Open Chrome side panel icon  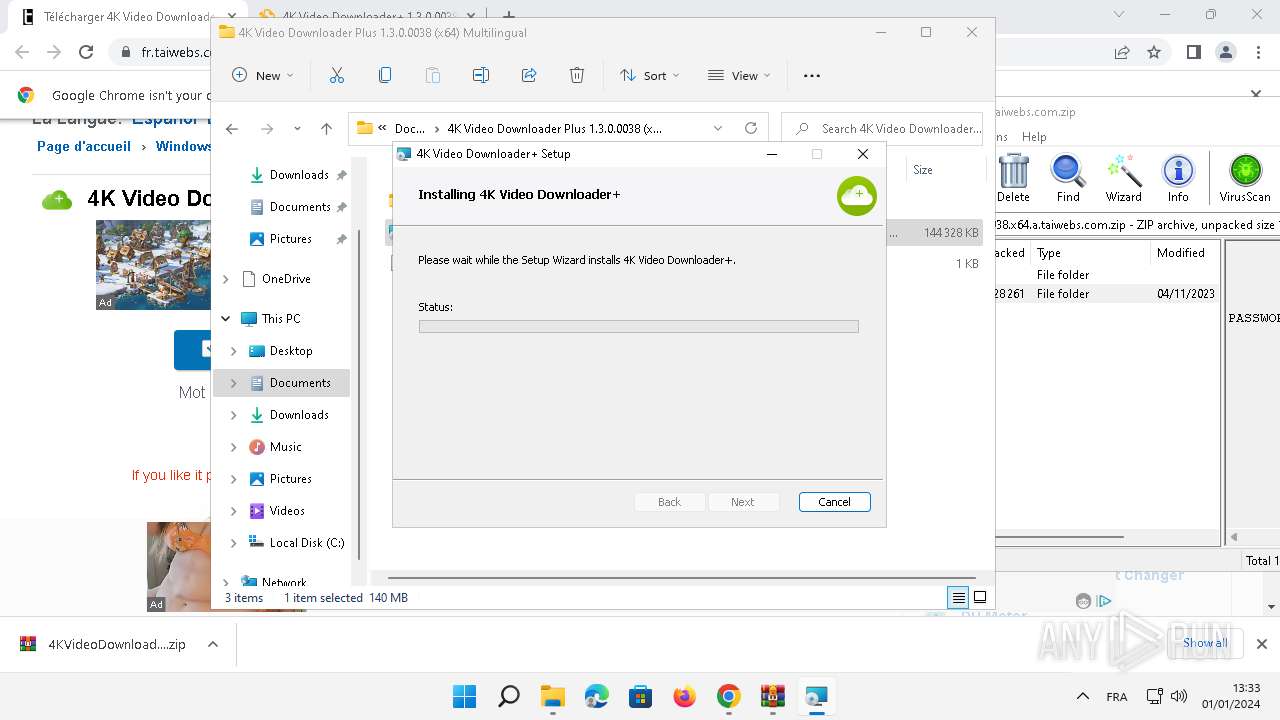[1193, 52]
